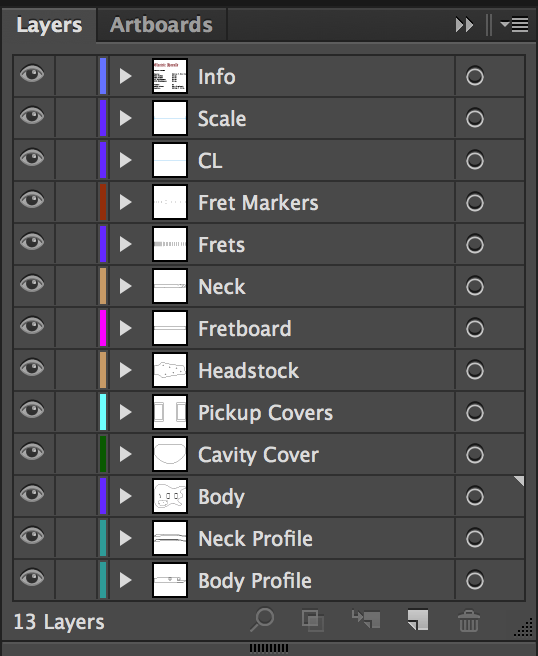538x656 pixels.
Task: Hide the Fret Markers layer
Action: pos(32,200)
